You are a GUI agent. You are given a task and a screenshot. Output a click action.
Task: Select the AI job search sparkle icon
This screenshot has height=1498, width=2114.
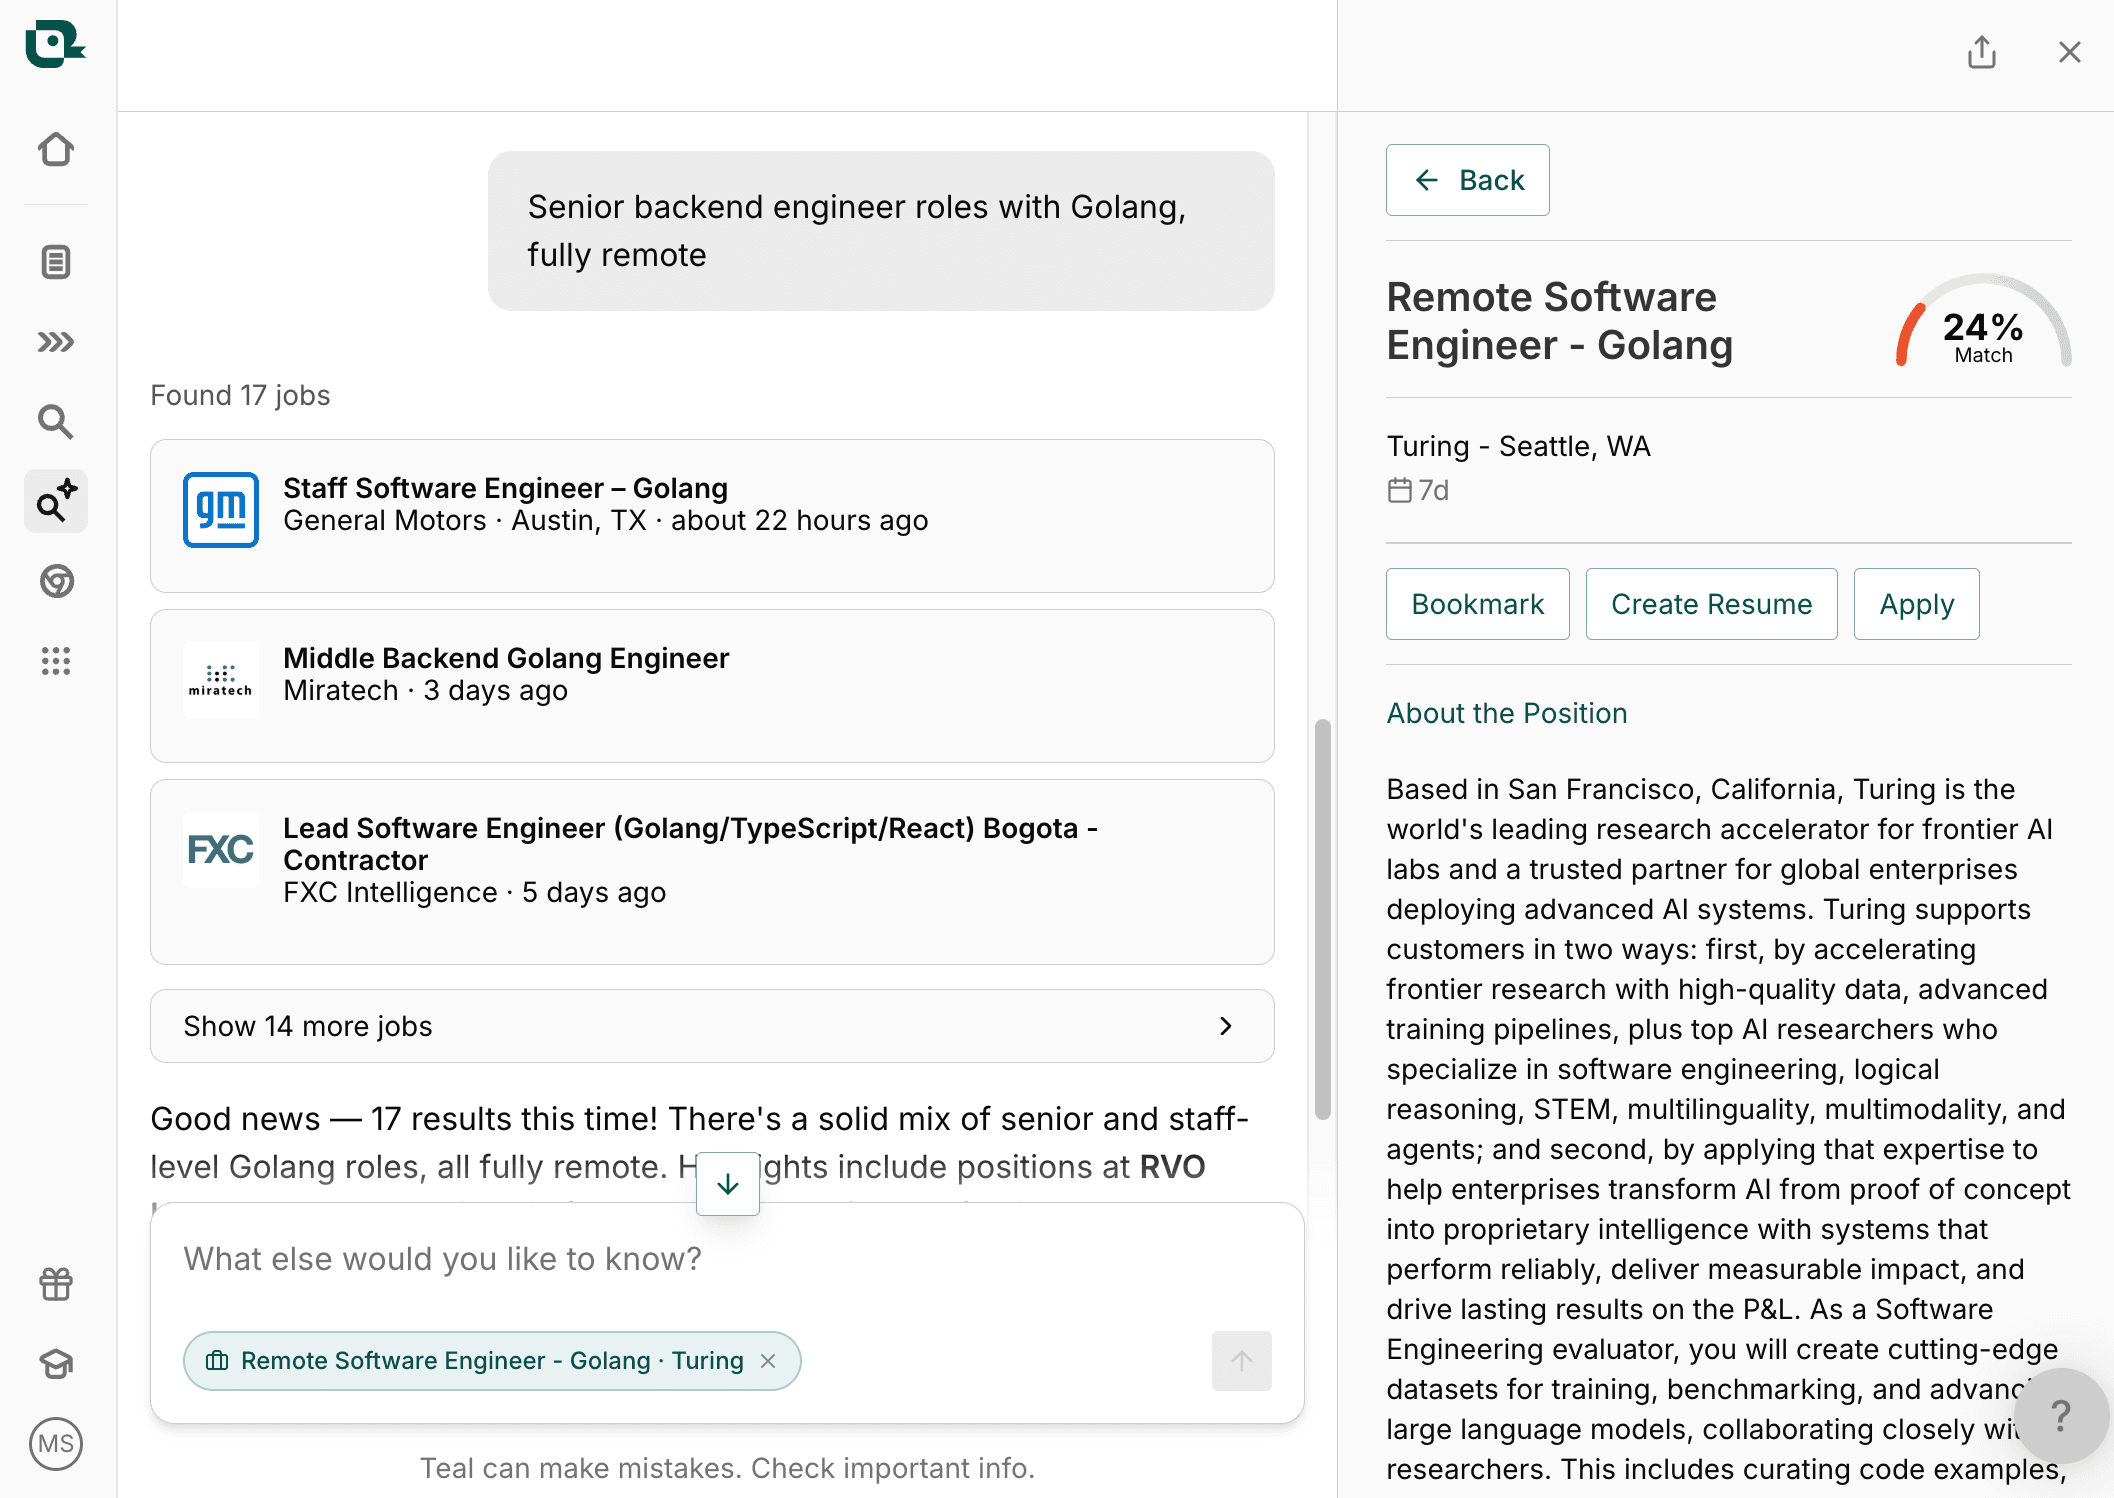56,501
